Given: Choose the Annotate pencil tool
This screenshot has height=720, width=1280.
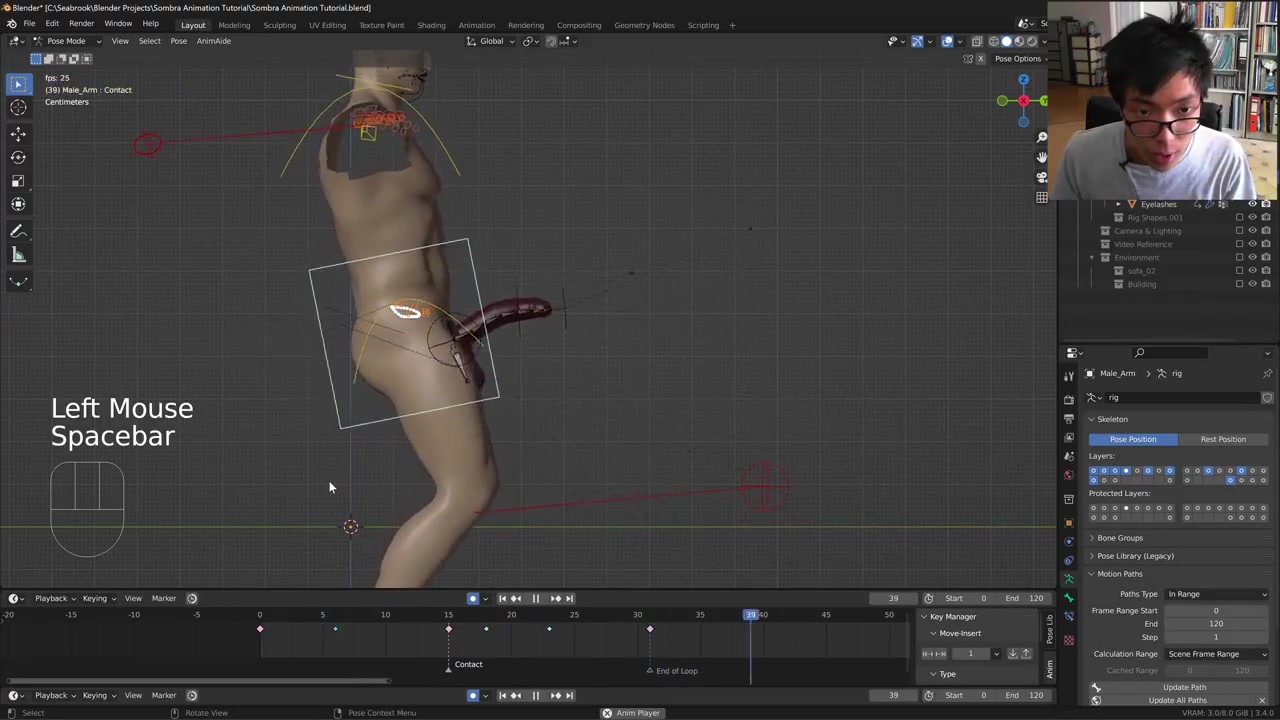Looking at the screenshot, I should pyautogui.click(x=18, y=231).
